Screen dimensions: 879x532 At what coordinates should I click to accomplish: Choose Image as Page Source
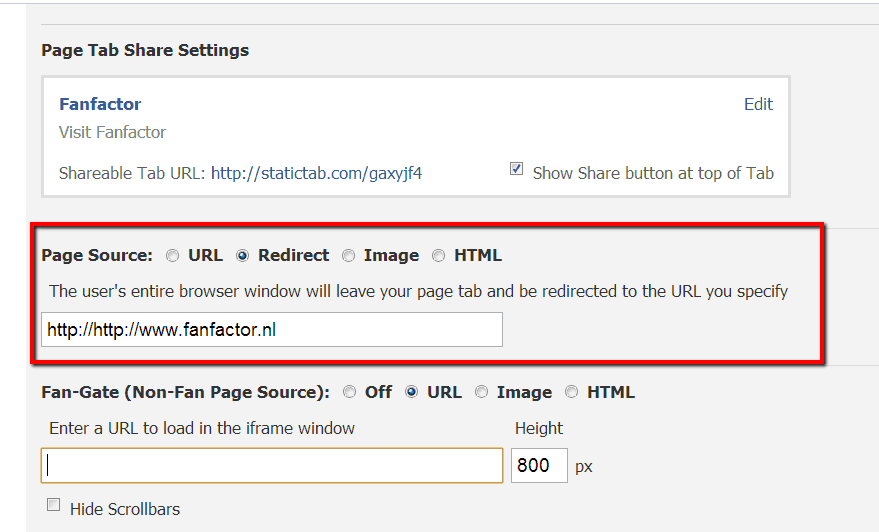tap(348, 256)
